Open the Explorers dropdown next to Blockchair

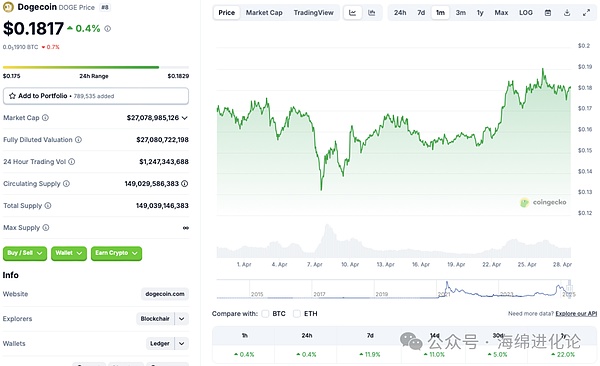pyautogui.click(x=182, y=319)
